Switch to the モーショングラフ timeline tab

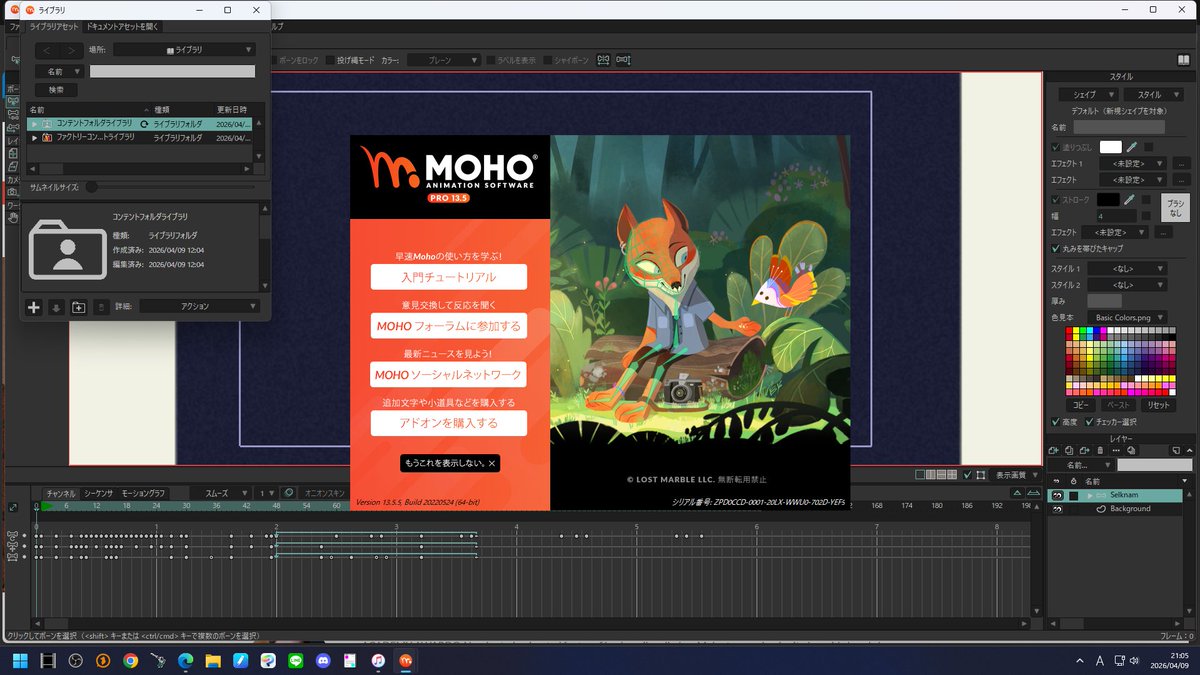click(x=143, y=494)
